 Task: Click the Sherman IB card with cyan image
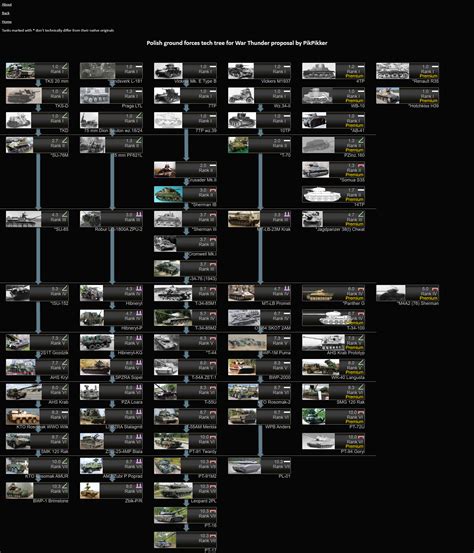point(185,194)
